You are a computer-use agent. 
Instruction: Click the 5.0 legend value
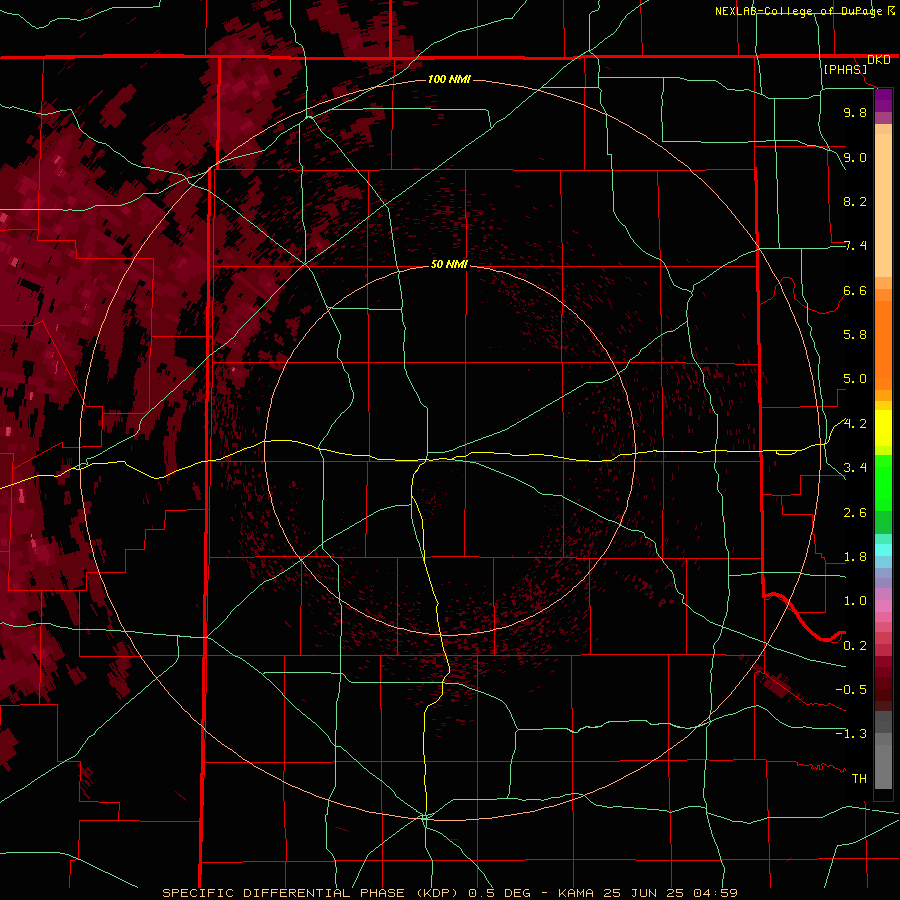point(855,379)
